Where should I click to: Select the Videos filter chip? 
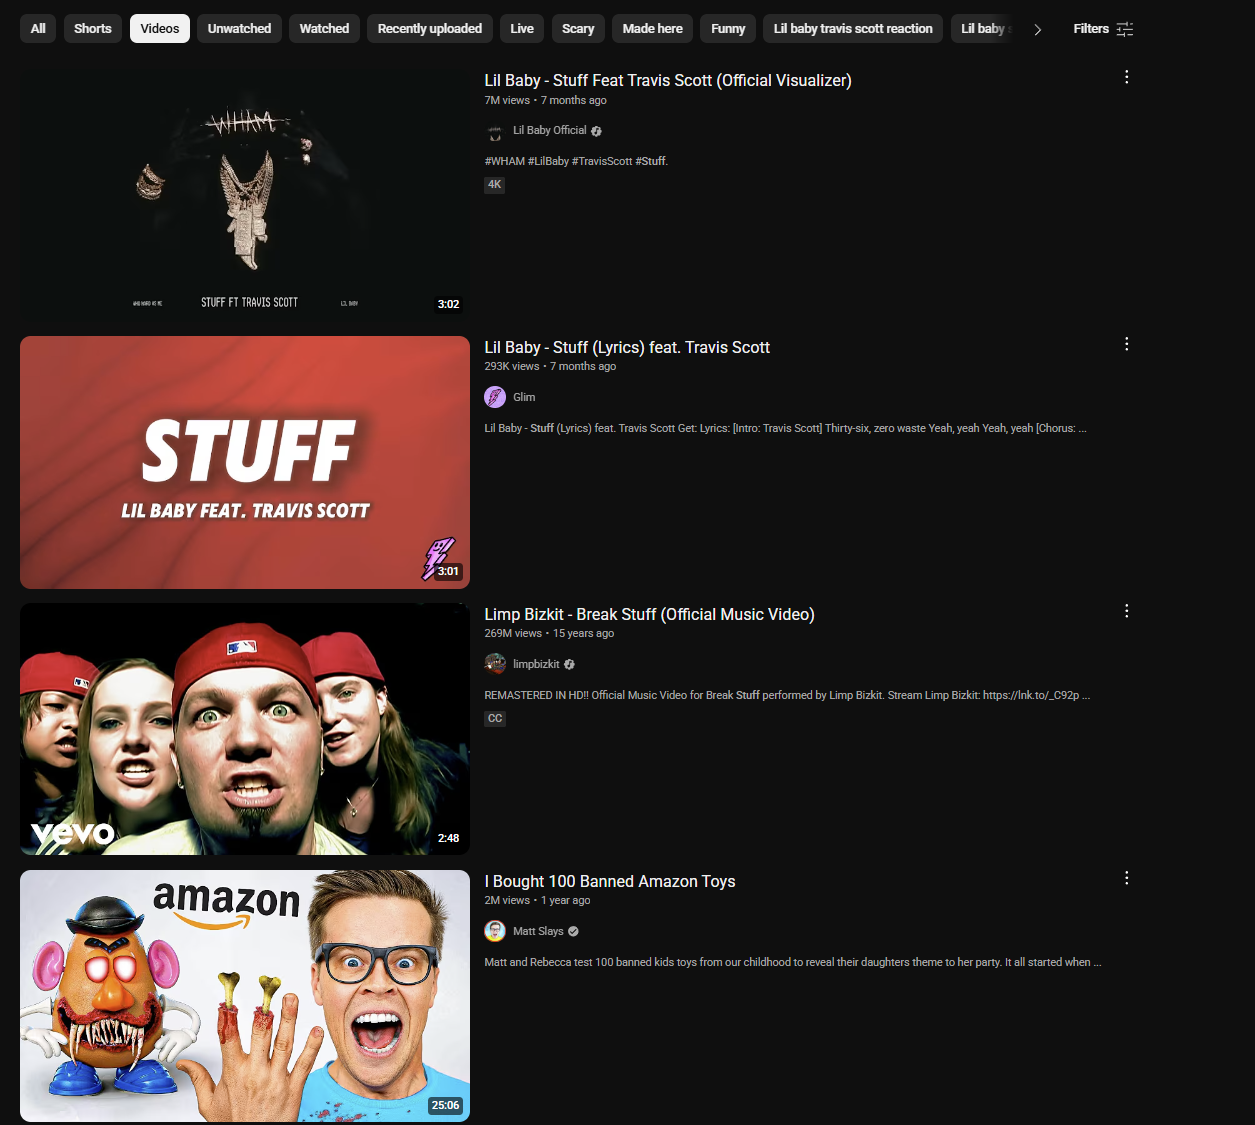[x=160, y=29]
